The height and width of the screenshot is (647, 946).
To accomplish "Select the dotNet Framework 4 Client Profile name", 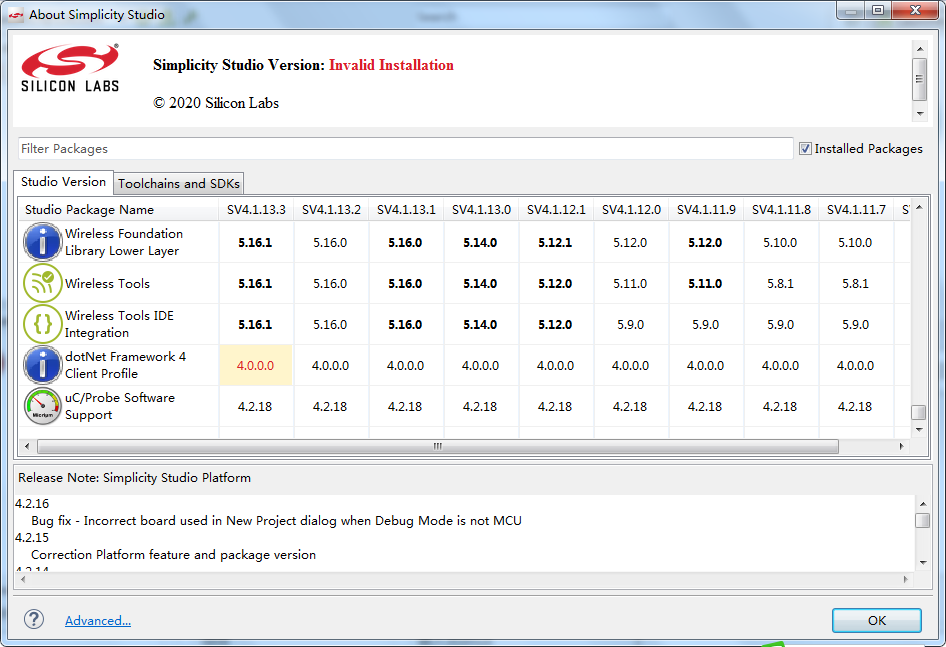I will pyautogui.click(x=125, y=365).
